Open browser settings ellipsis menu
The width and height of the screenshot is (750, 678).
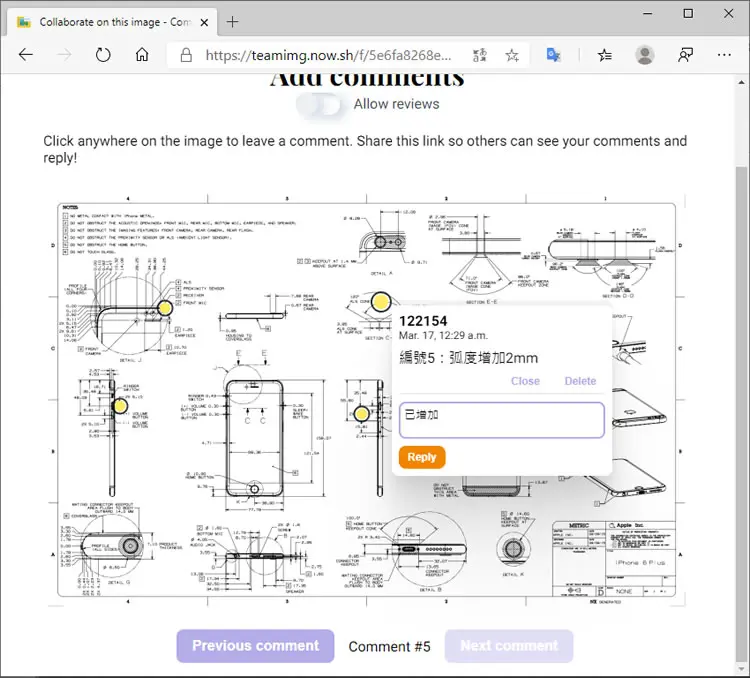coord(724,55)
